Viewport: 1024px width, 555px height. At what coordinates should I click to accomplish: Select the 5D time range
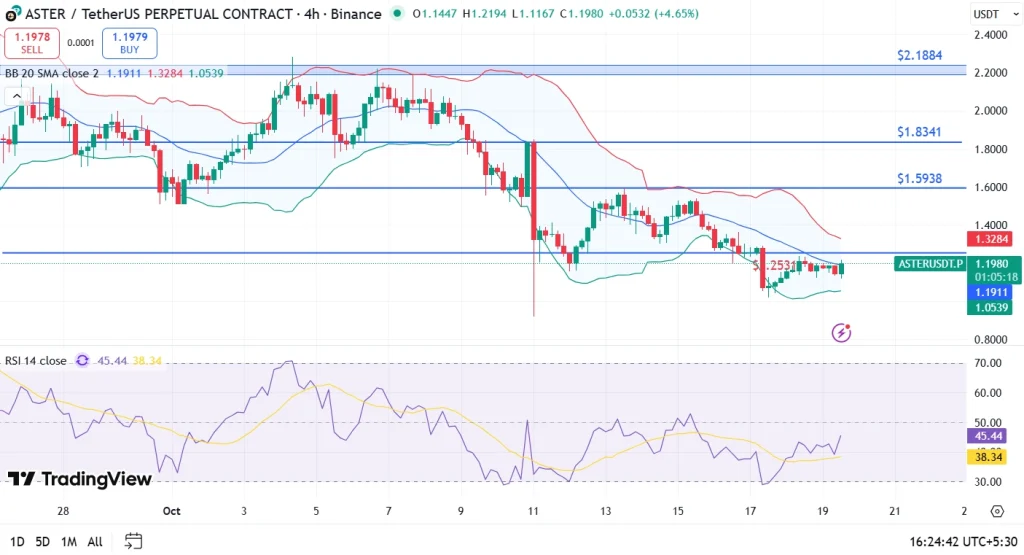[x=42, y=541]
